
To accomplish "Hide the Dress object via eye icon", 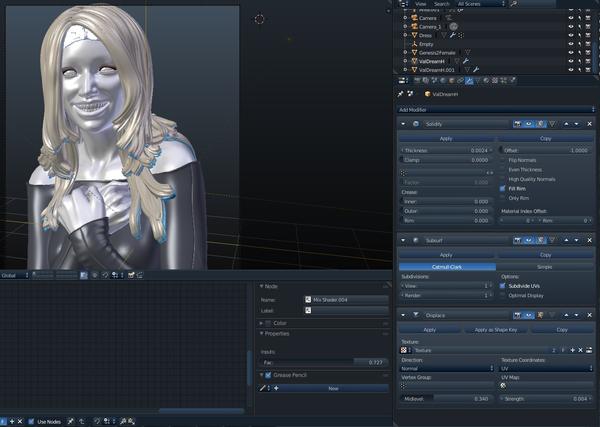I will [570, 34].
